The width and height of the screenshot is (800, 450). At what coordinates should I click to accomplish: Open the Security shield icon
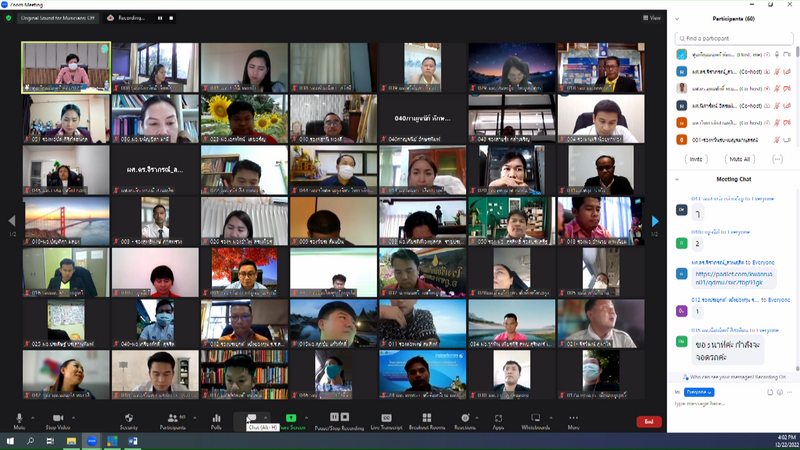click(128, 418)
